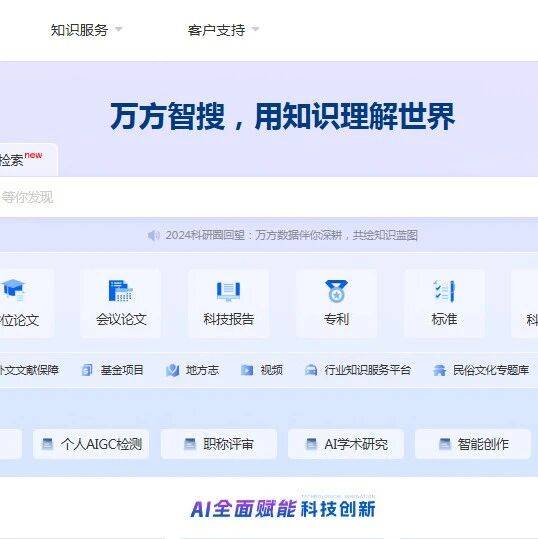Click the 民俗文化专题库 icon

(440, 370)
